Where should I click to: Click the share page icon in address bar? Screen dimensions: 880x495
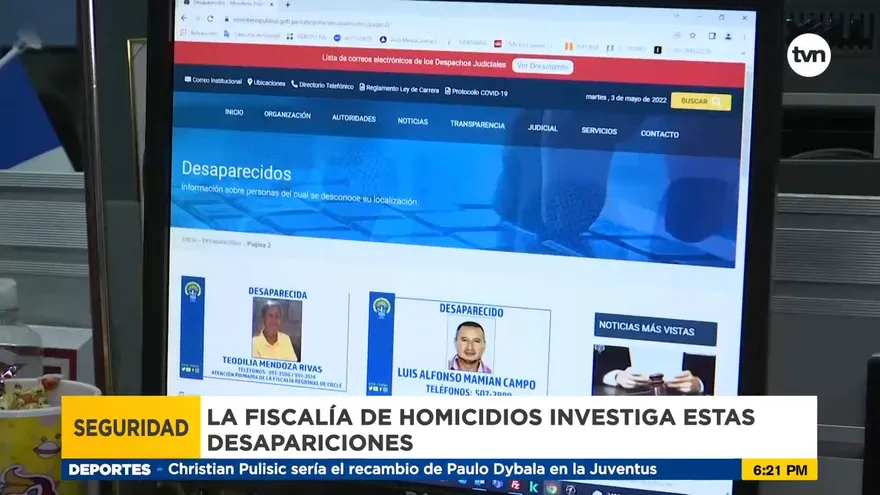[x=677, y=35]
